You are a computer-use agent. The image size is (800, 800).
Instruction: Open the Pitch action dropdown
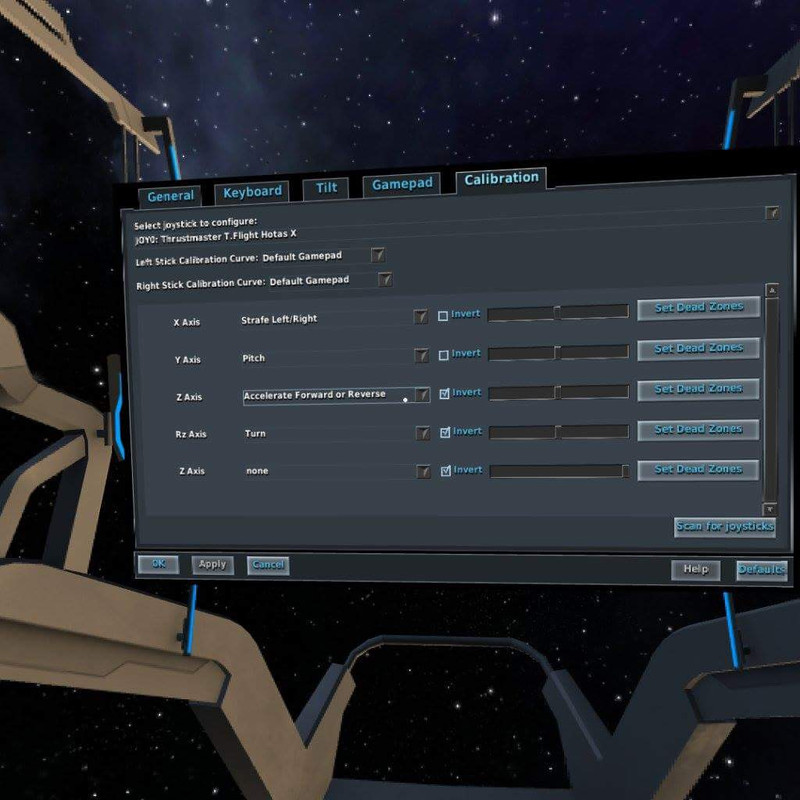[x=421, y=356]
